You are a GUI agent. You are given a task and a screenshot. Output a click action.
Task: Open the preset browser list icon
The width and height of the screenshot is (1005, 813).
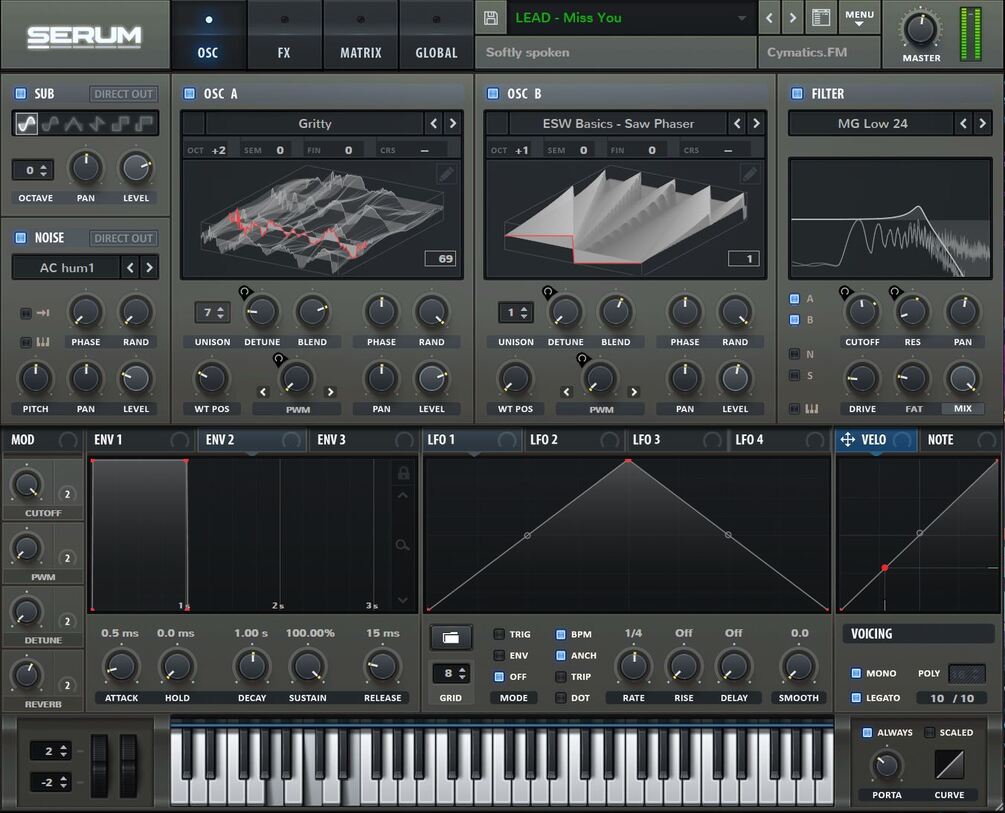point(821,17)
